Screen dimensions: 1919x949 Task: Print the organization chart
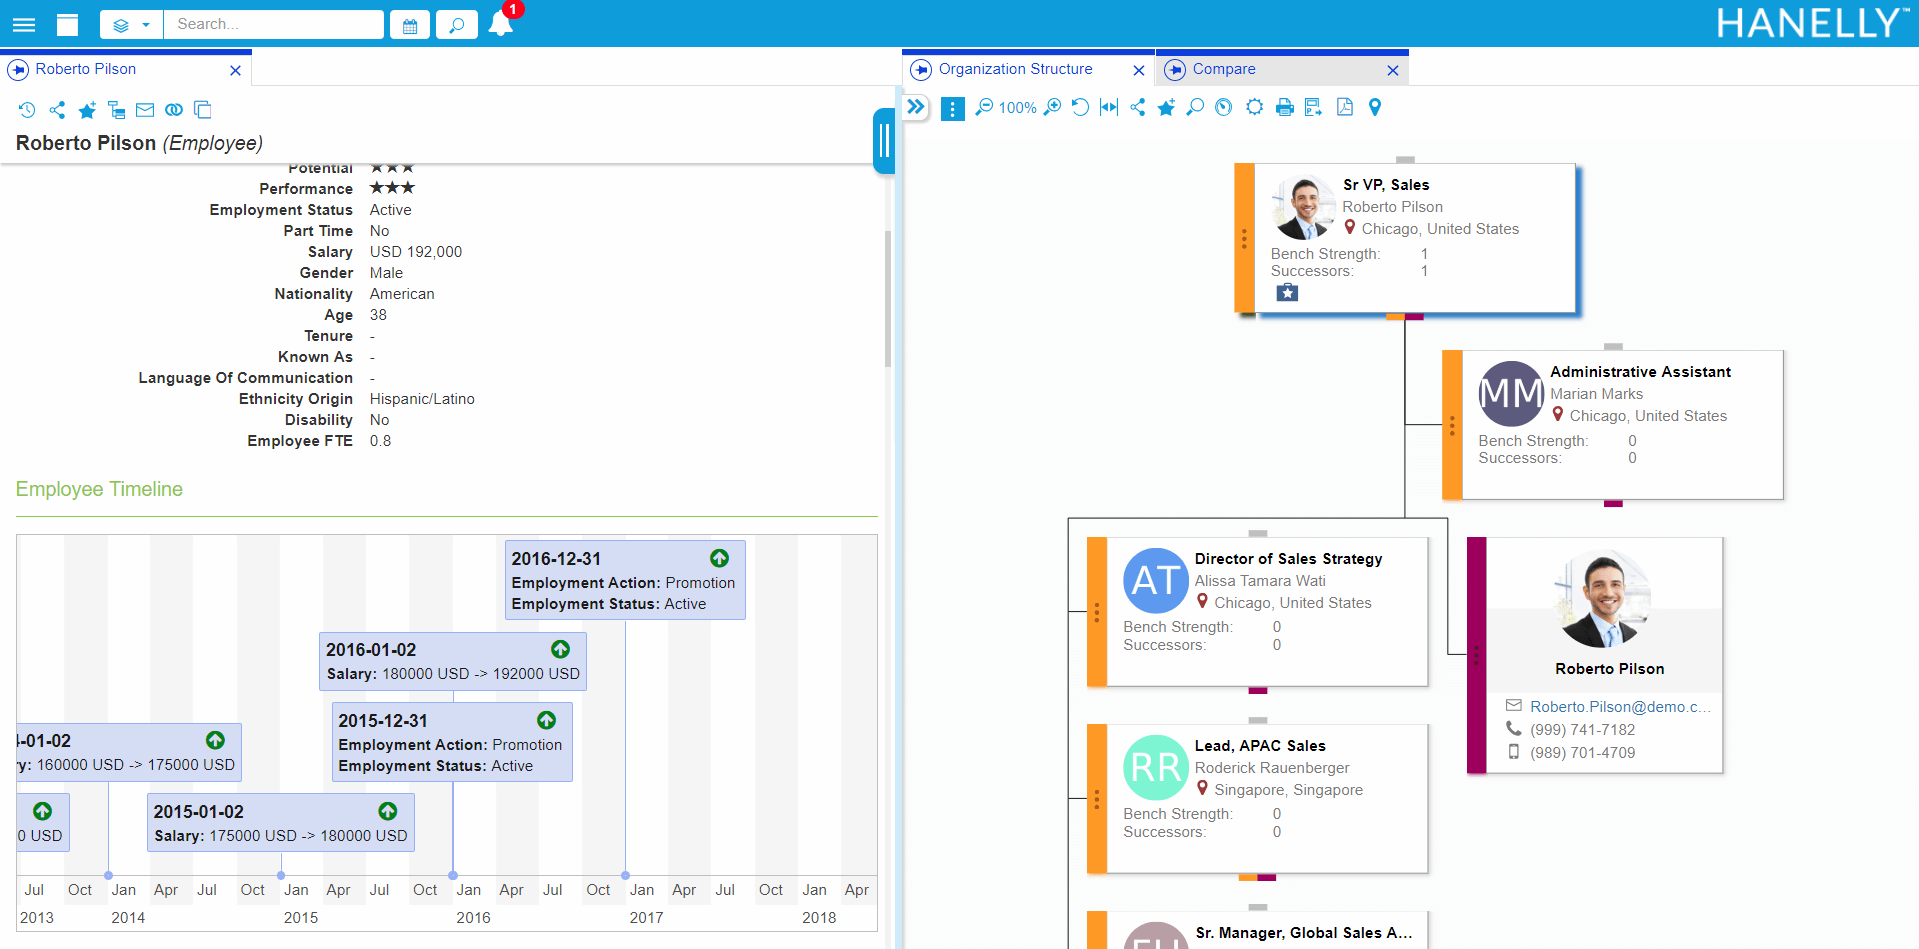tap(1285, 107)
